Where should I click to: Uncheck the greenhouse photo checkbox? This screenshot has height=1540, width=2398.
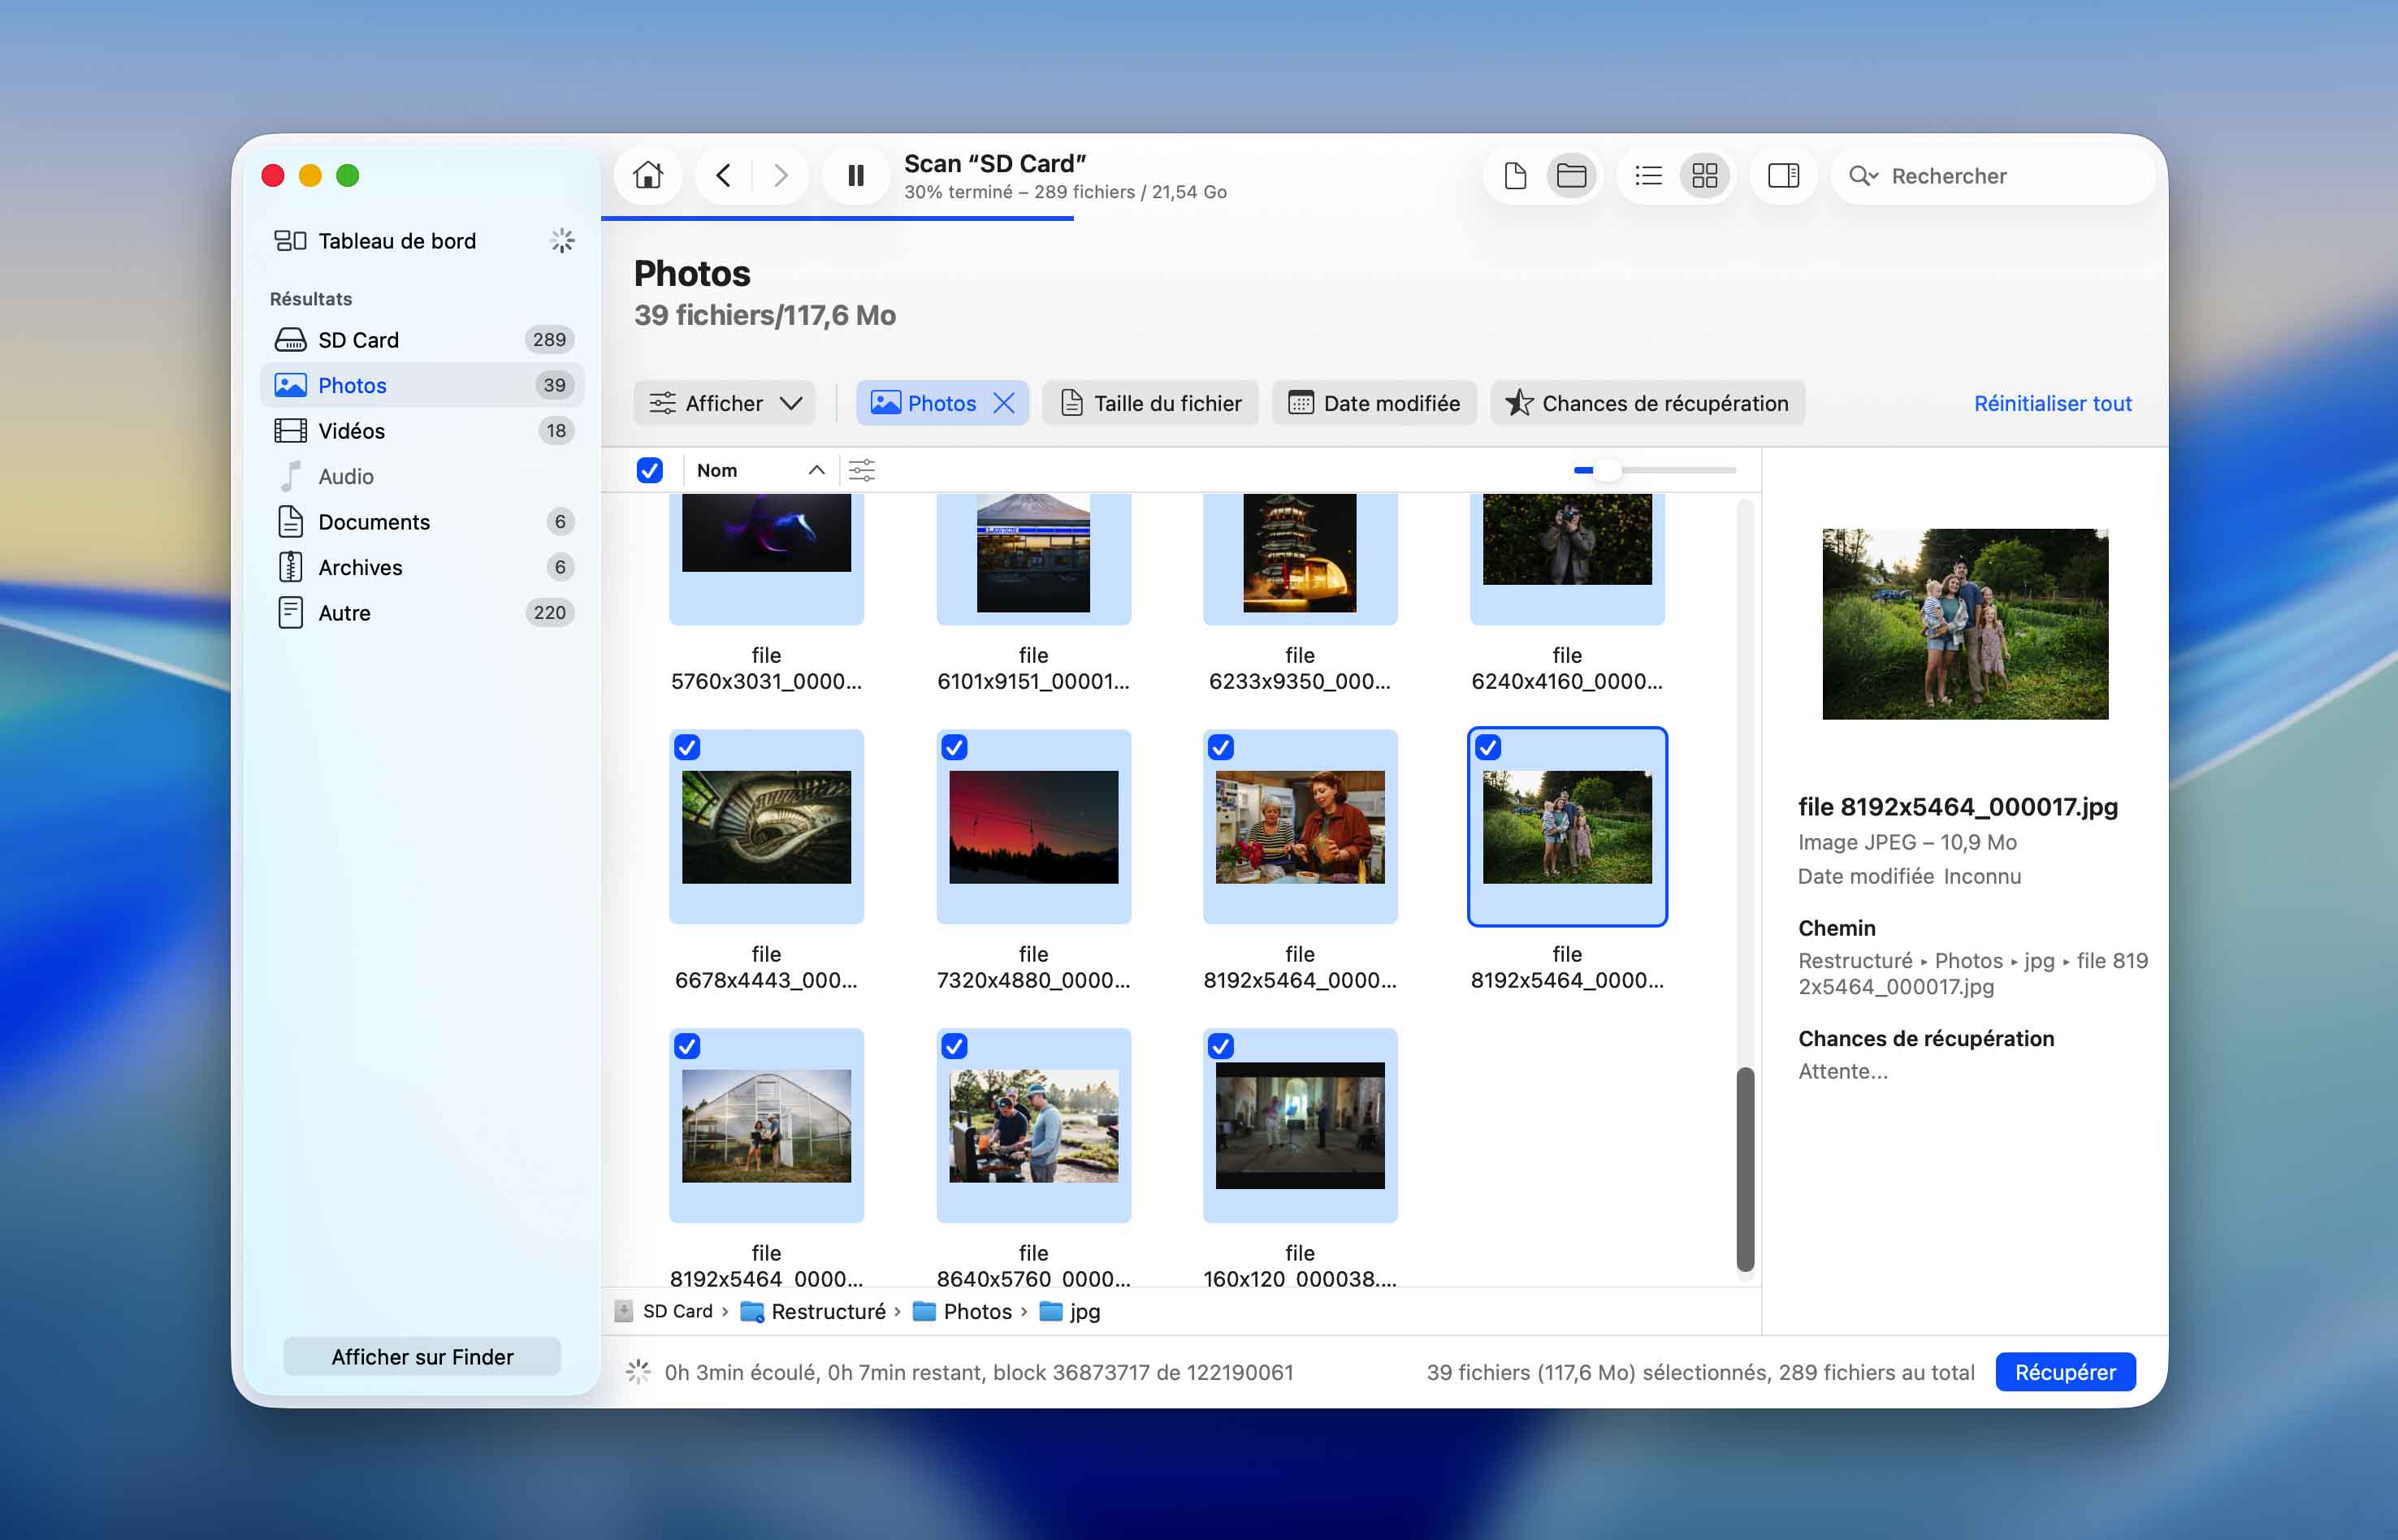point(687,1046)
